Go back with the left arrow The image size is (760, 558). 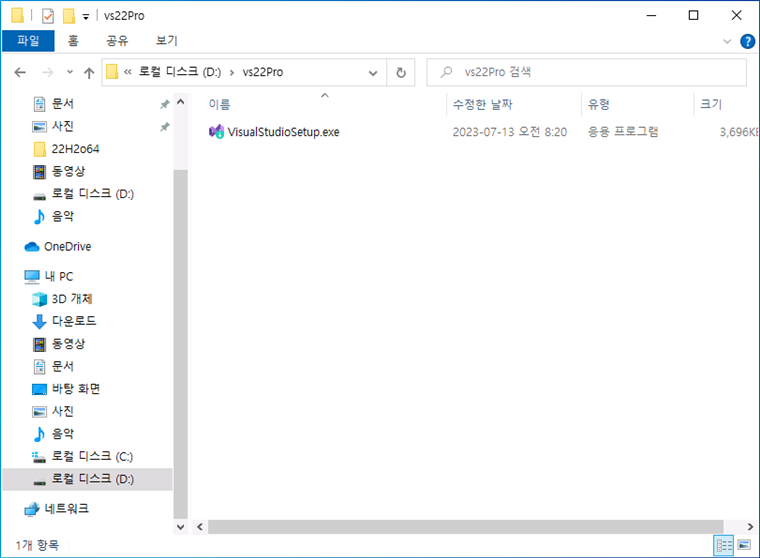(x=20, y=73)
